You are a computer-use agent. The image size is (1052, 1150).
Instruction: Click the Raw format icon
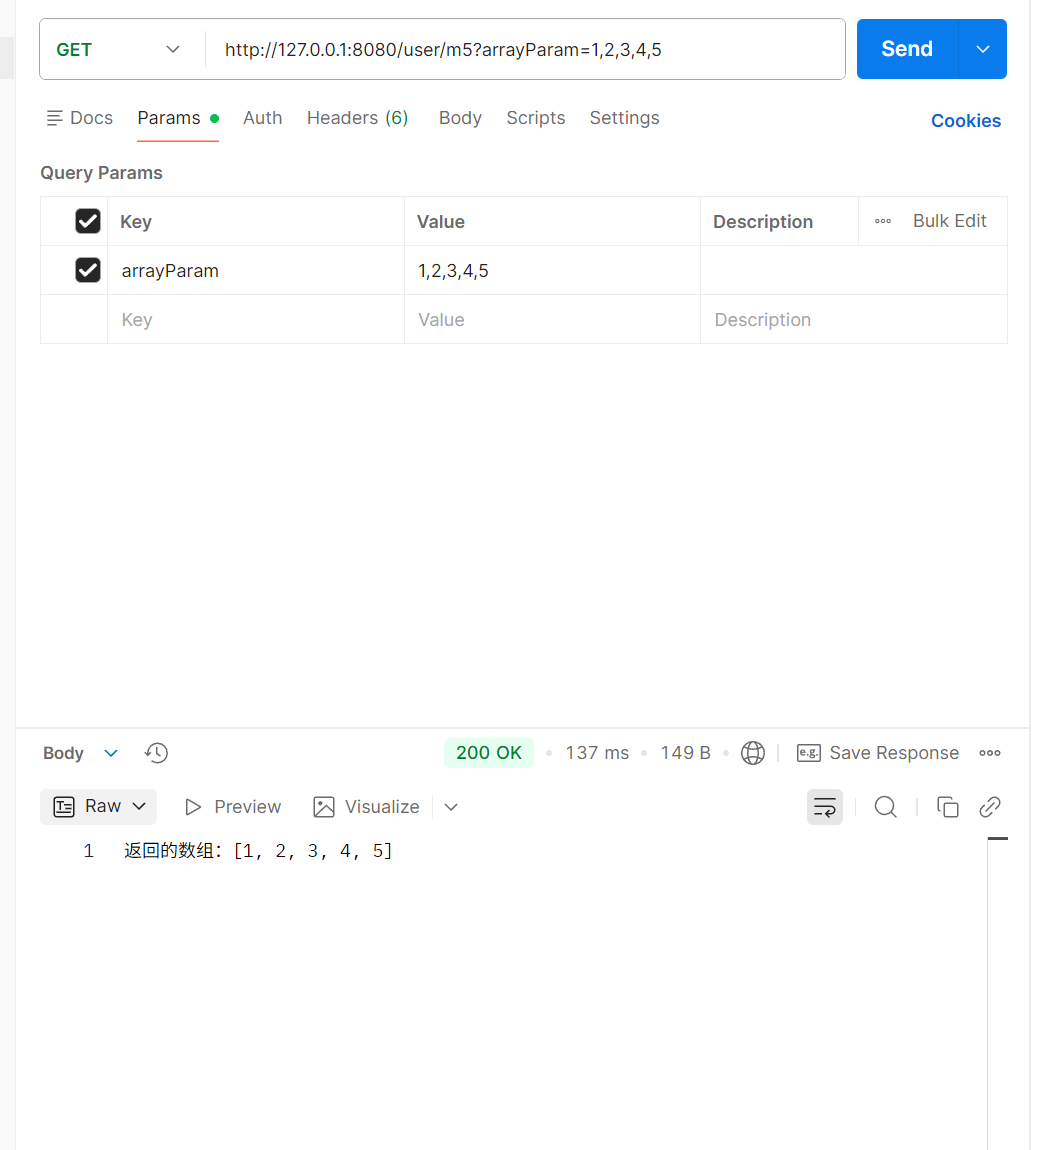[x=64, y=807]
